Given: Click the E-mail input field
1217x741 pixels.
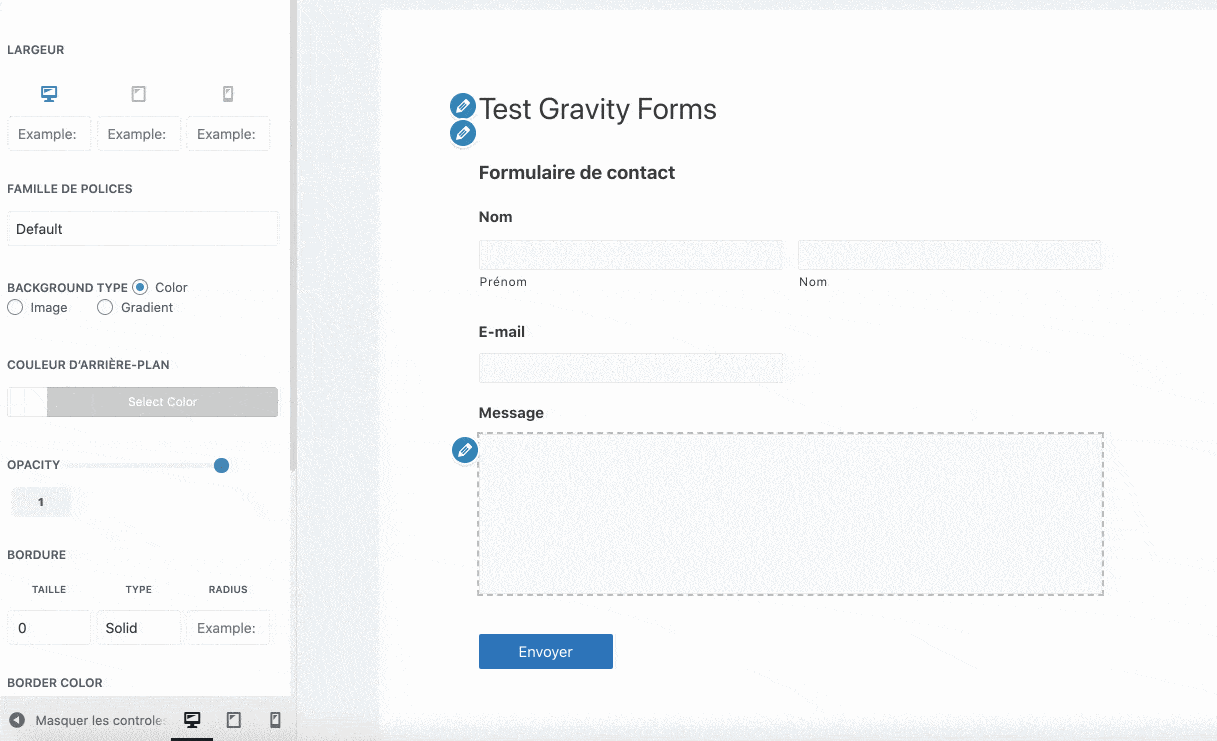Looking at the screenshot, I should 631,368.
